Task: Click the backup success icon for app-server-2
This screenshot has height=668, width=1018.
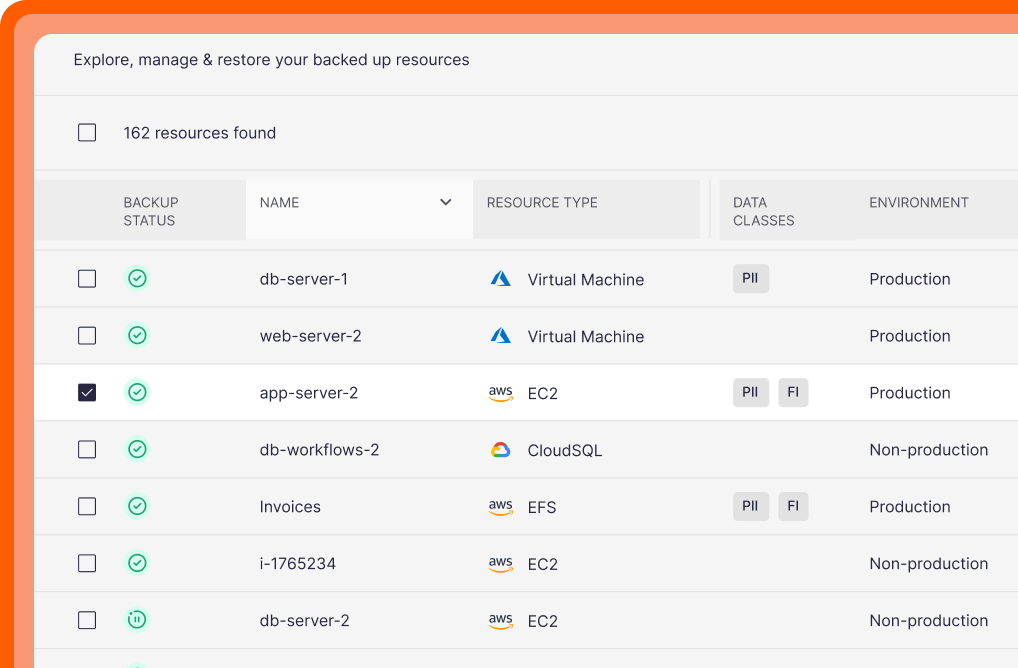Action: [137, 392]
